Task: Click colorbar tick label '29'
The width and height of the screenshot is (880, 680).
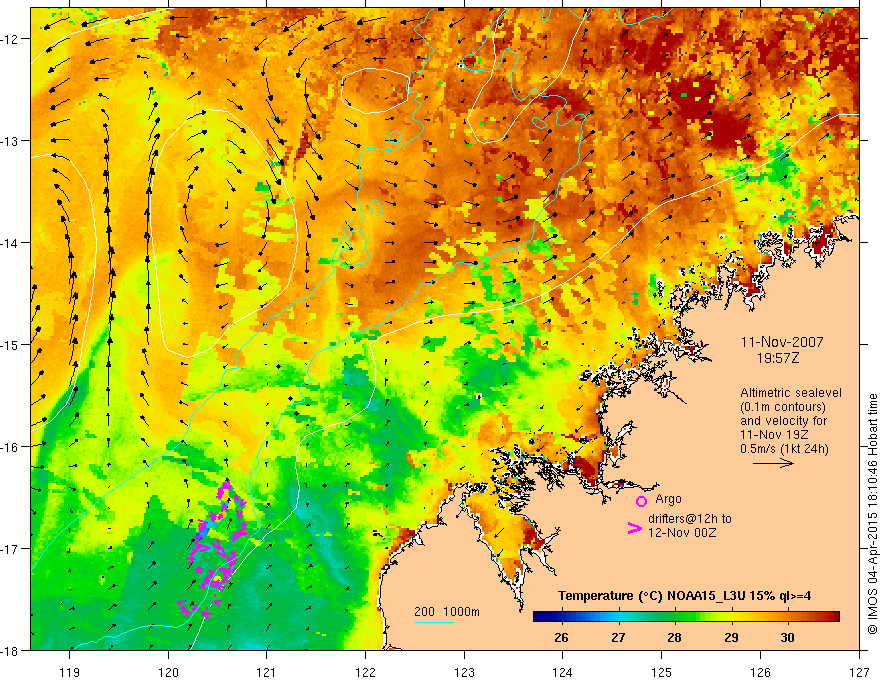Action: coord(731,638)
